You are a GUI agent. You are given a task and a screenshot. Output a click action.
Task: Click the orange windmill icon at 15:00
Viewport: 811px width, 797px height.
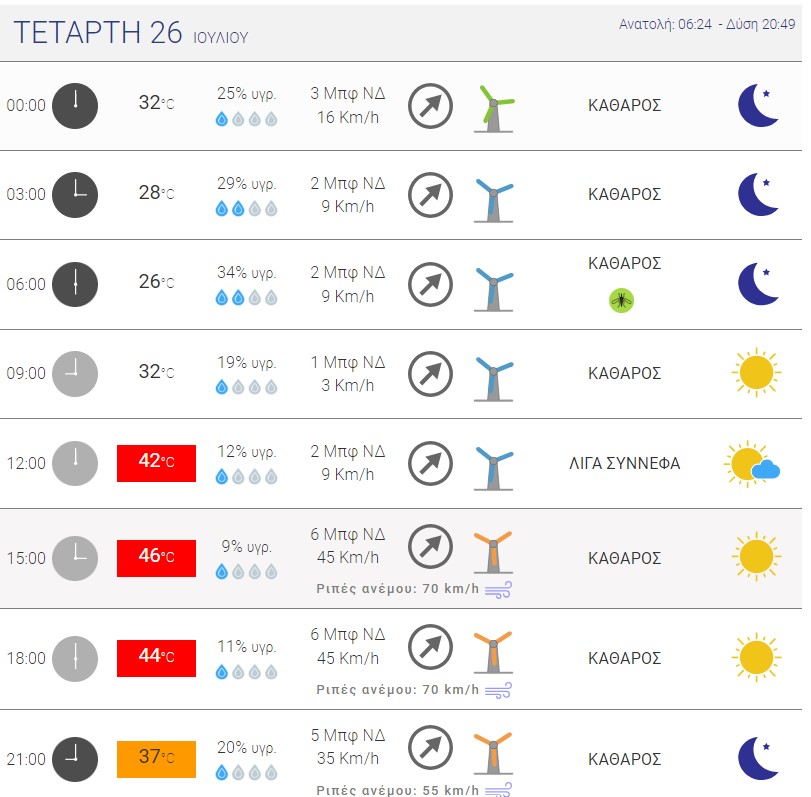tap(493, 552)
